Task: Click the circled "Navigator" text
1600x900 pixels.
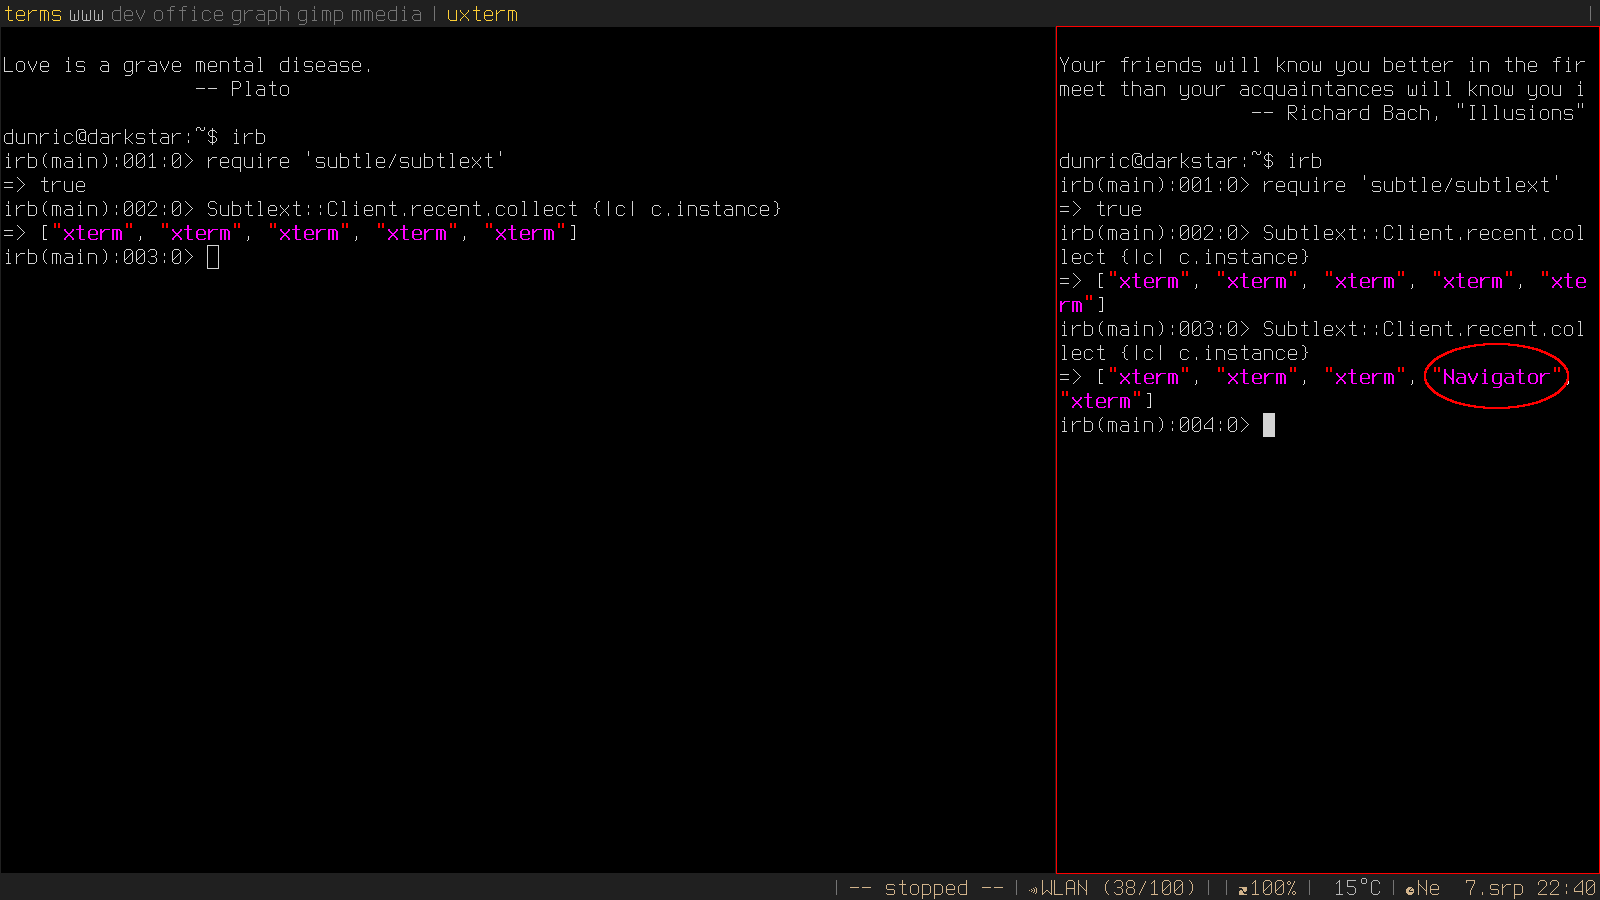Action: (x=1495, y=377)
